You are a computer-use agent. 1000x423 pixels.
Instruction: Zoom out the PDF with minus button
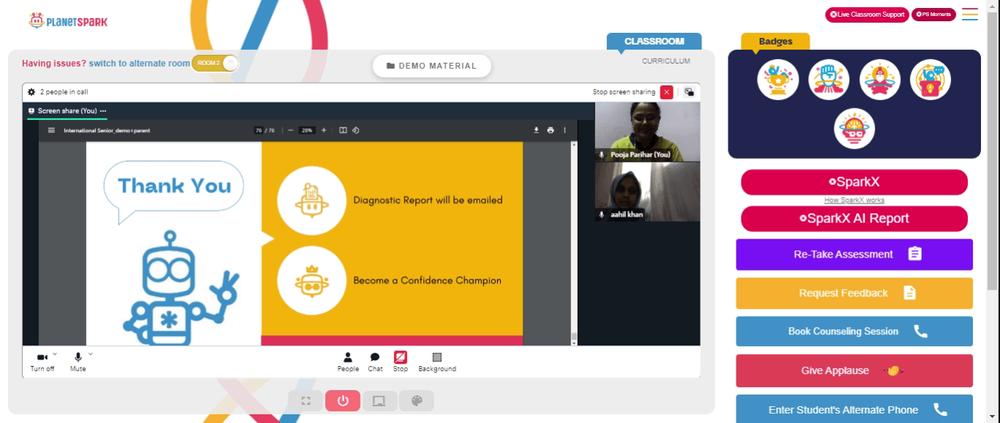291,130
